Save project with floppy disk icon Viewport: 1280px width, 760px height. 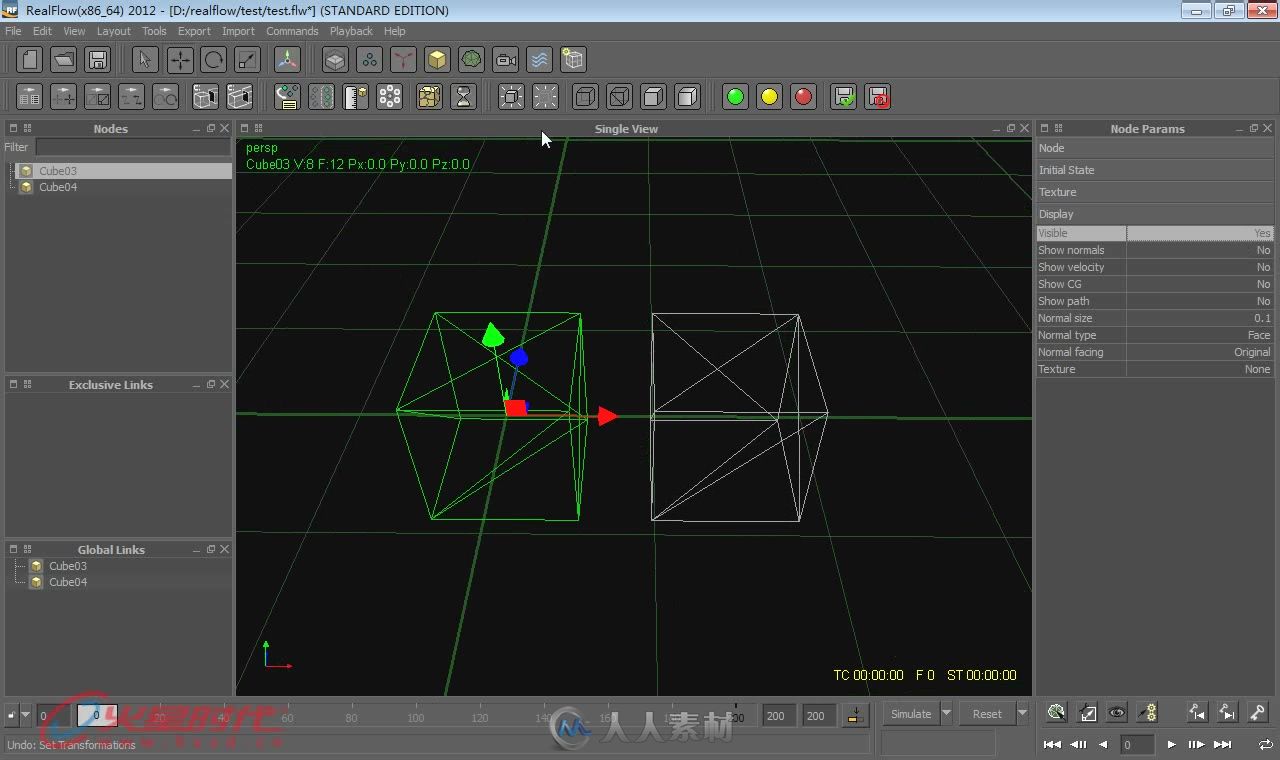(x=98, y=60)
